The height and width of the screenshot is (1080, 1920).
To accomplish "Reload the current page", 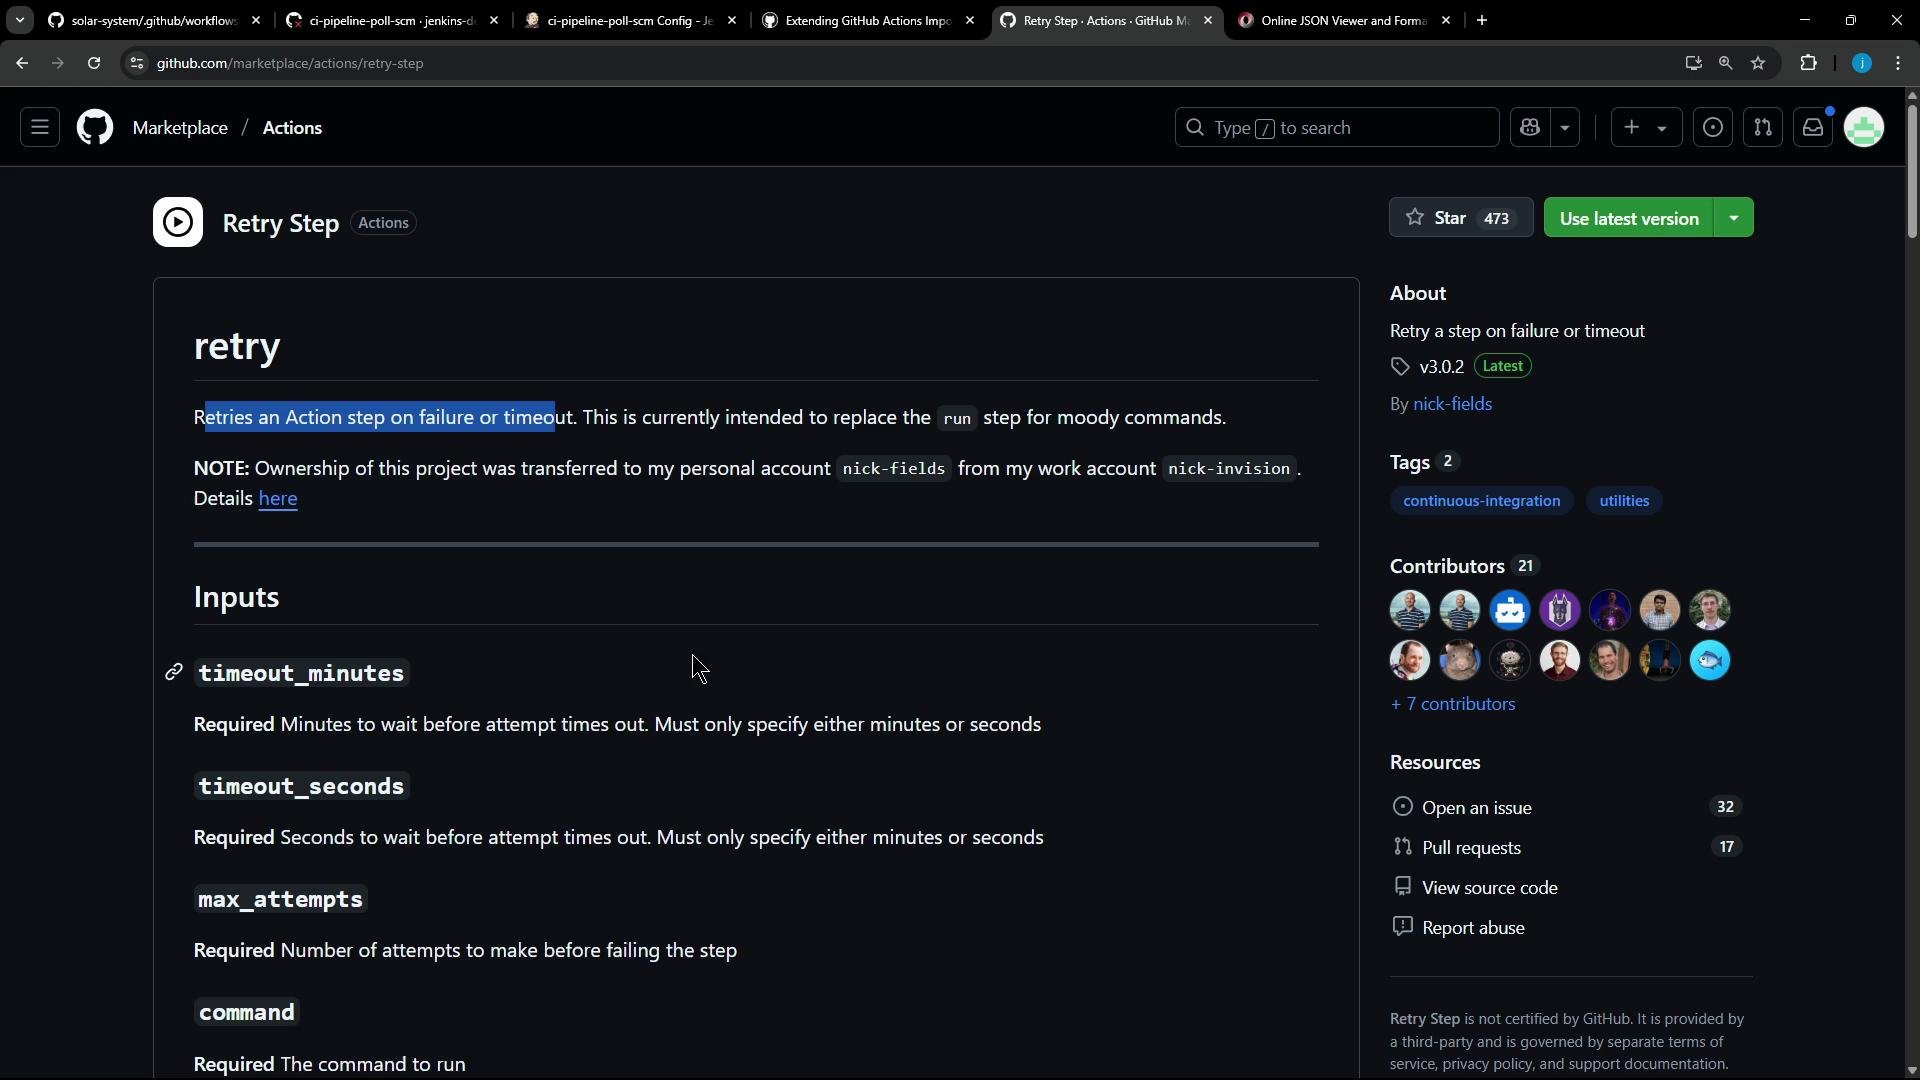I will click(x=94, y=63).
